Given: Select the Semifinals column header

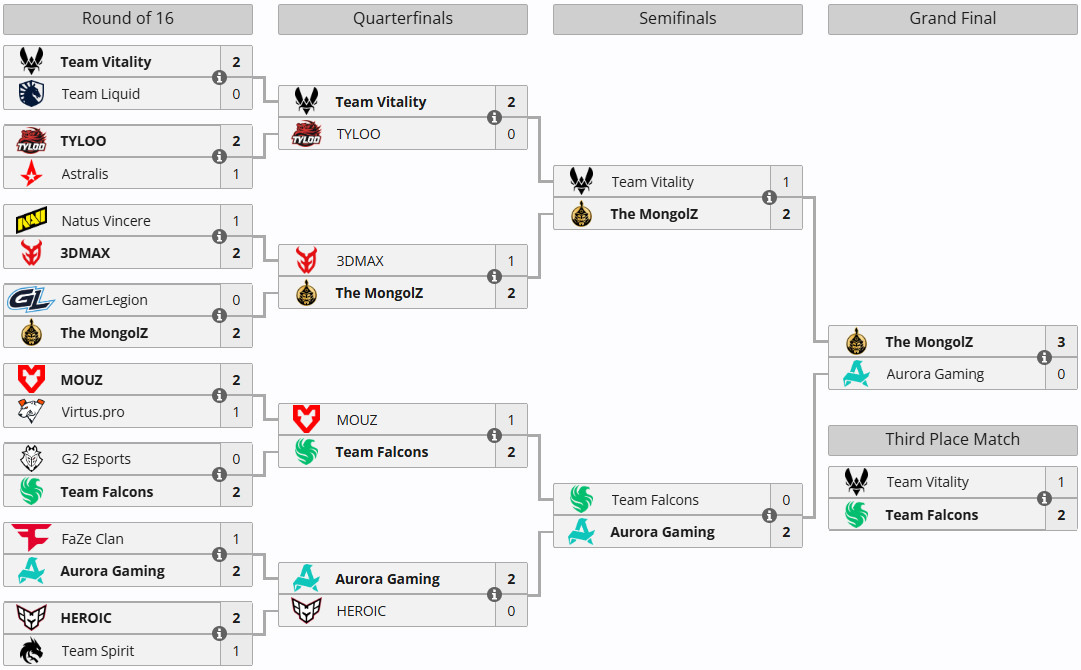Looking at the screenshot, I should tap(677, 19).
